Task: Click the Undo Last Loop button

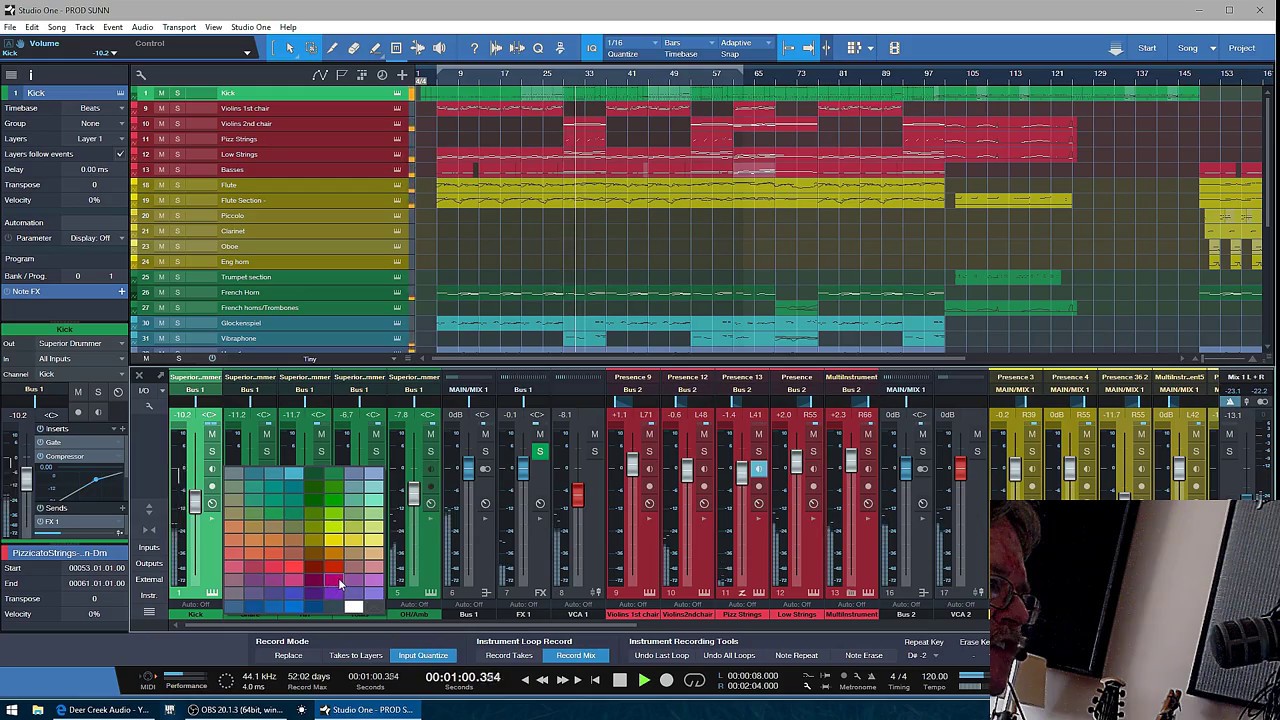Action: [x=661, y=655]
